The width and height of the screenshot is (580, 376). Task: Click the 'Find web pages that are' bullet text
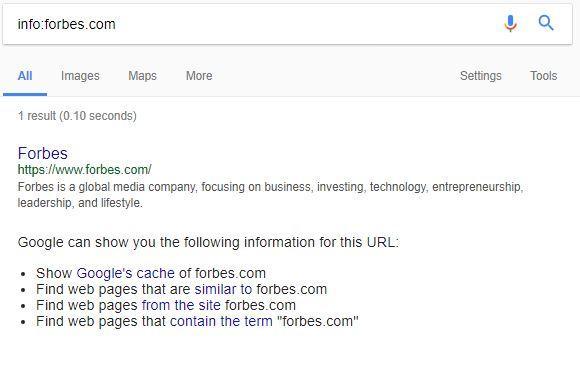tap(113, 289)
